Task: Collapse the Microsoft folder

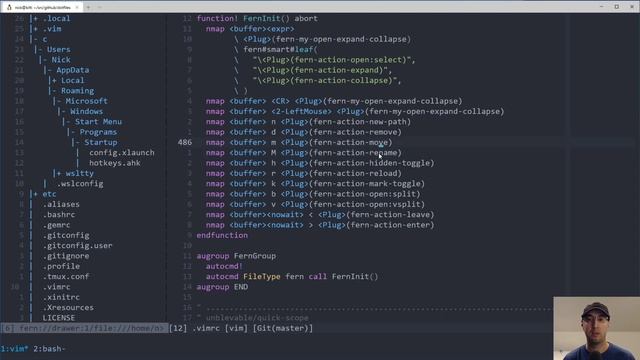Action: pos(86,101)
